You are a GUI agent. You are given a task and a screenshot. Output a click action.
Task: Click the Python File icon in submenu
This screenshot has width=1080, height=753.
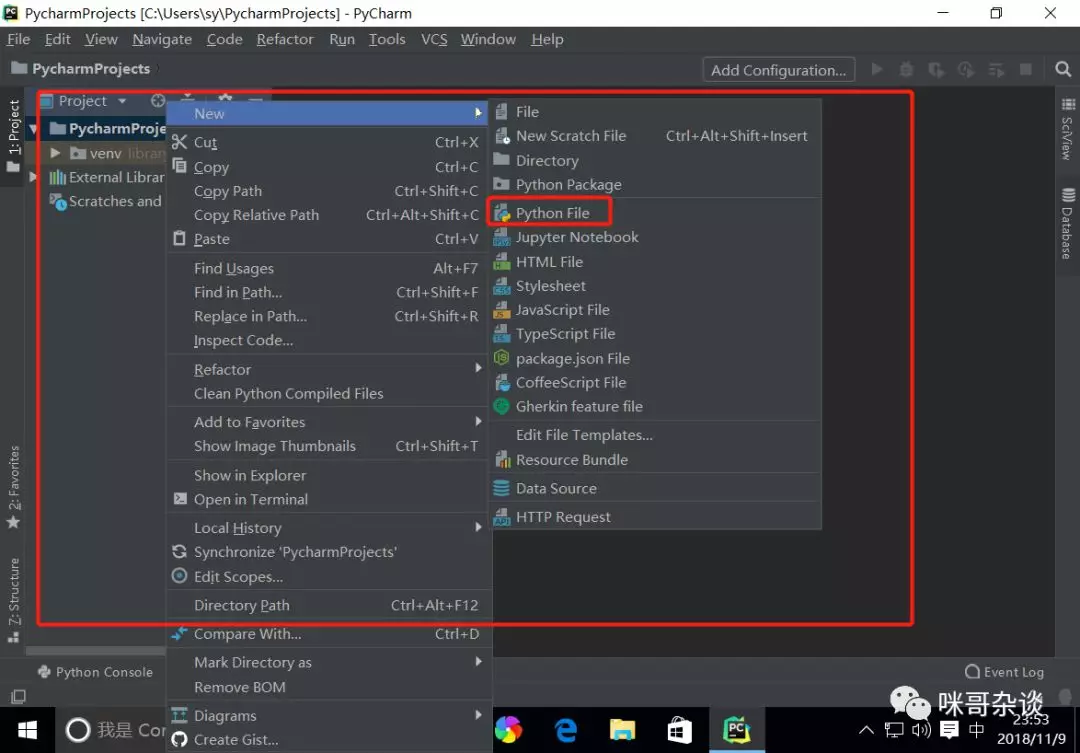(502, 214)
